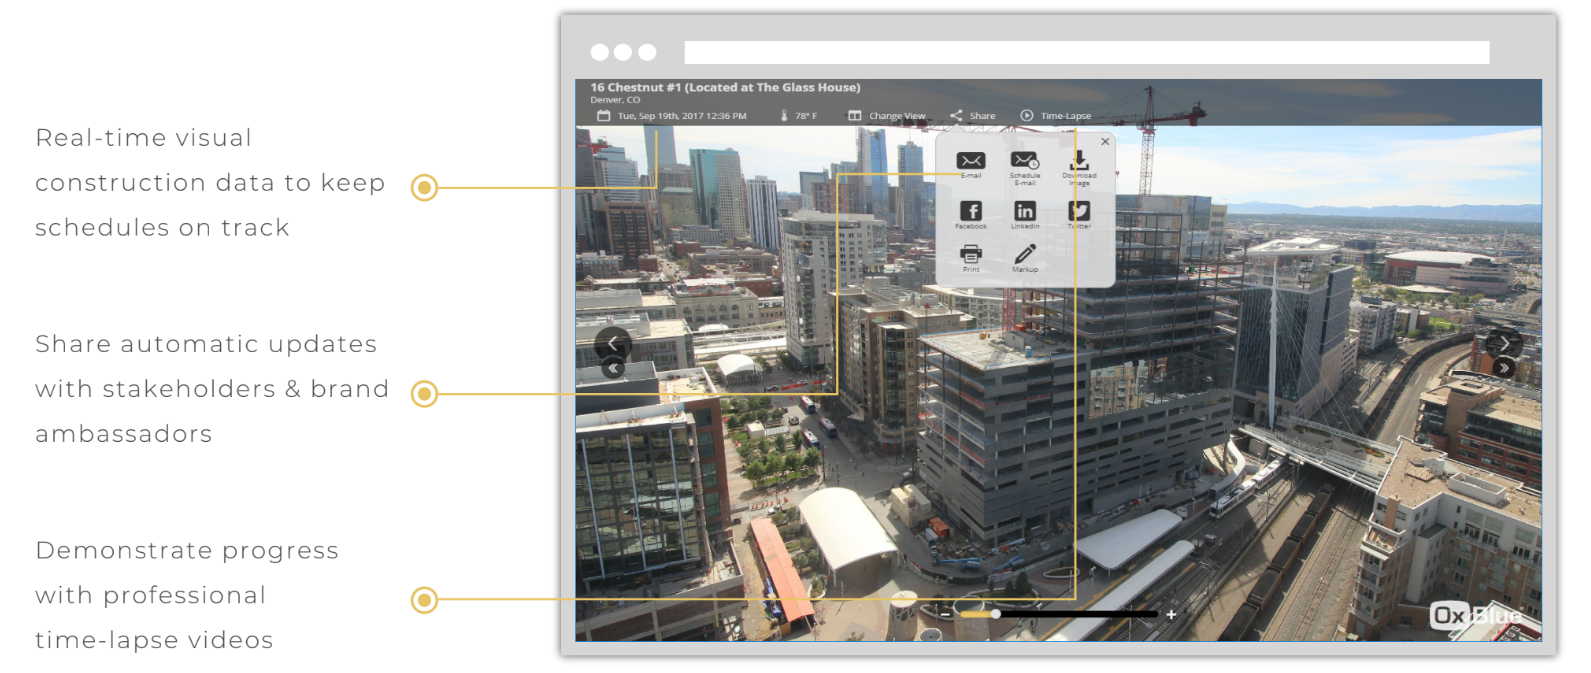Go to the next image arrow
The width and height of the screenshot is (1591, 673).
point(1503,343)
